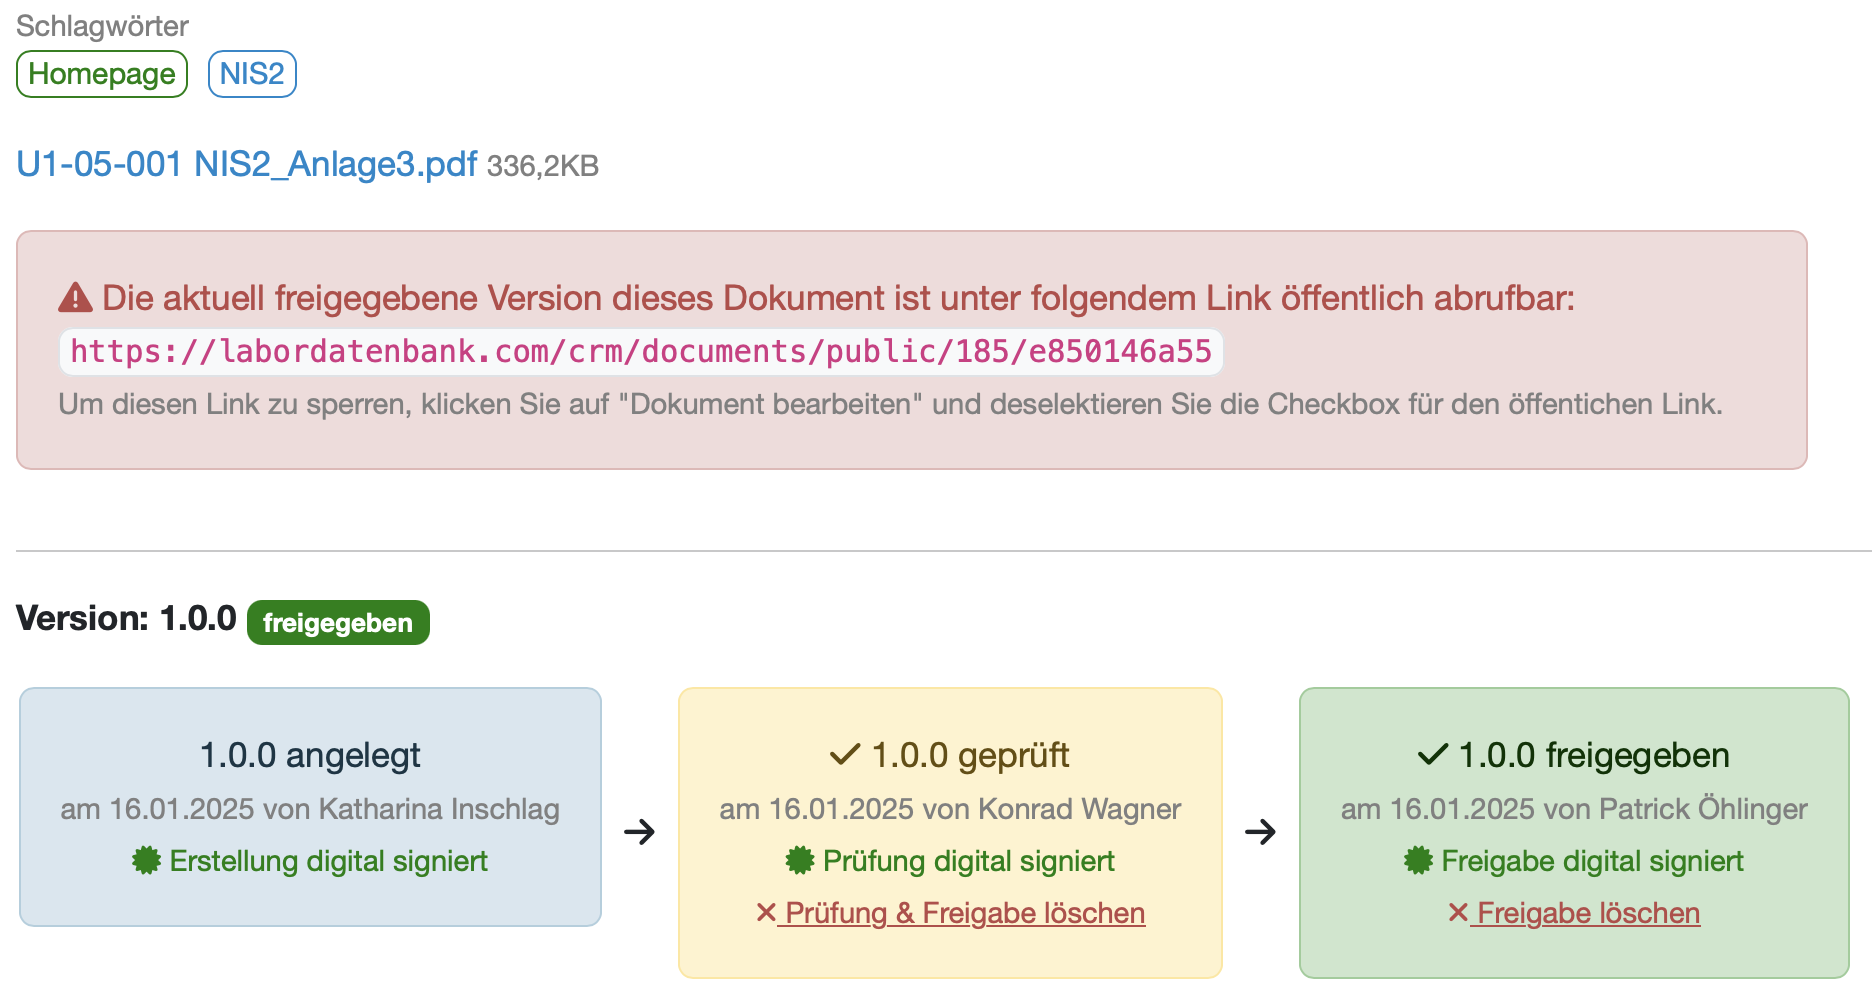Screen dimensions: 1872x996
Task: Click the green freigegeben status badge
Action: click(x=338, y=623)
